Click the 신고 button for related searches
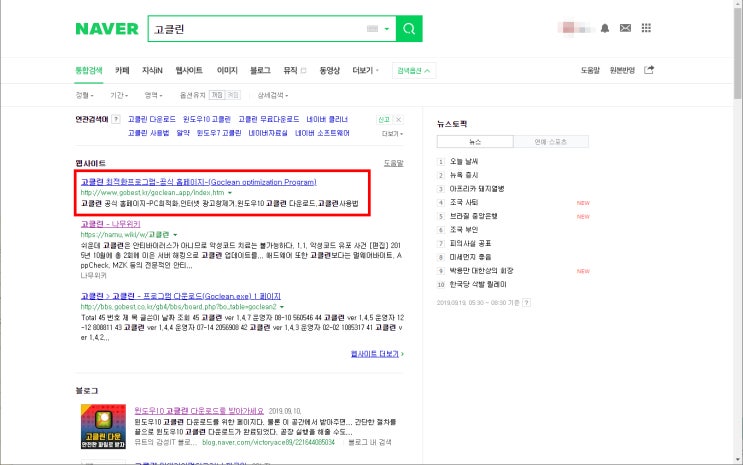The image size is (743, 465). [384, 119]
